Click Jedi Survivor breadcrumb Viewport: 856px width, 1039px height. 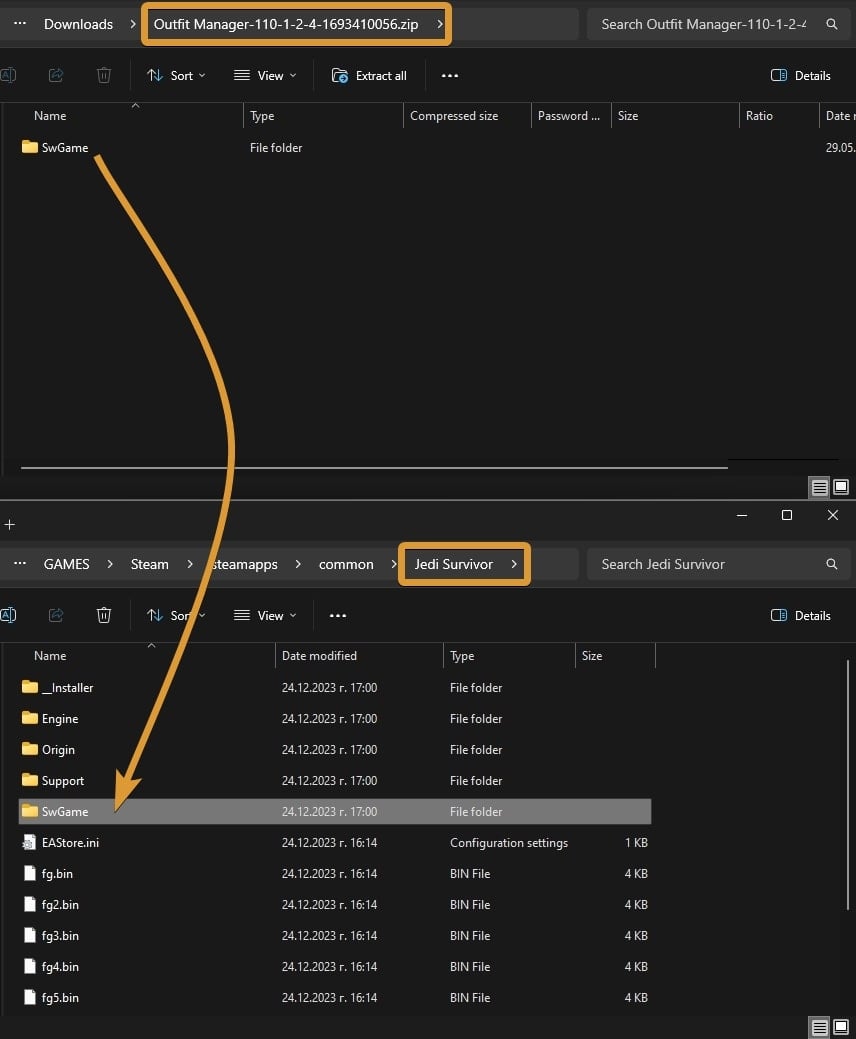pos(454,565)
